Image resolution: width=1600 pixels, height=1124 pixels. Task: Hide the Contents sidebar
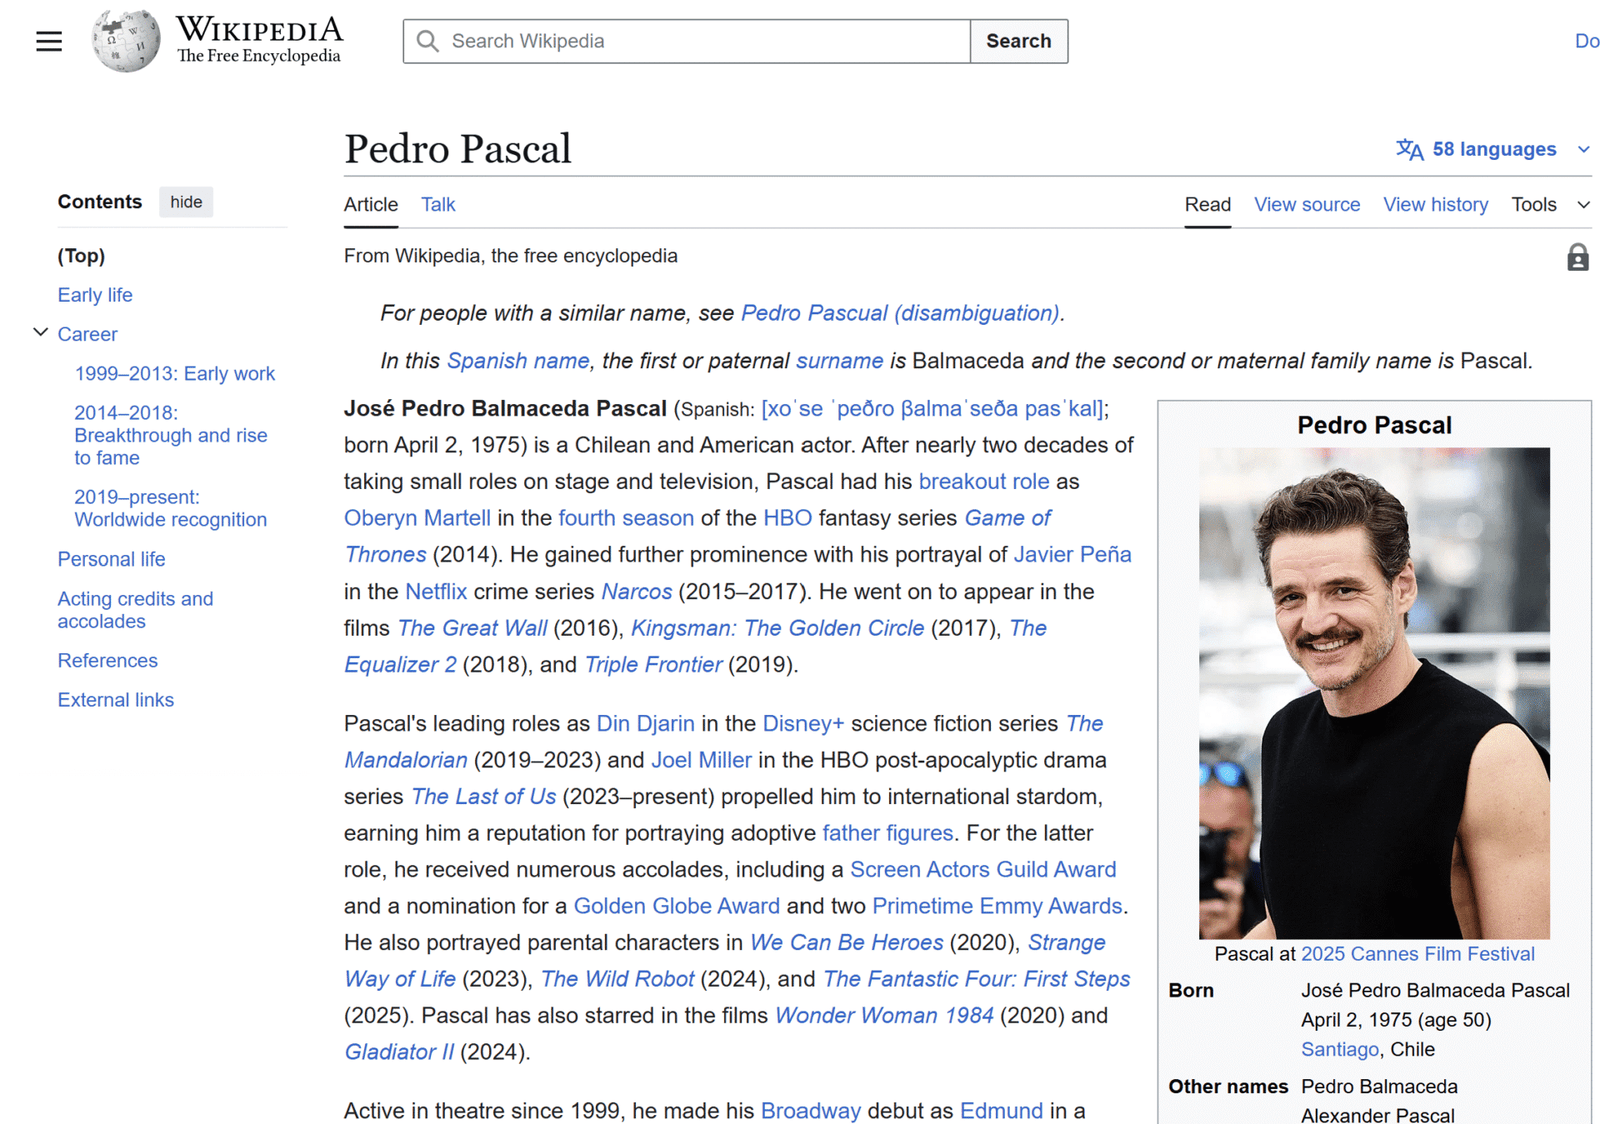point(186,202)
